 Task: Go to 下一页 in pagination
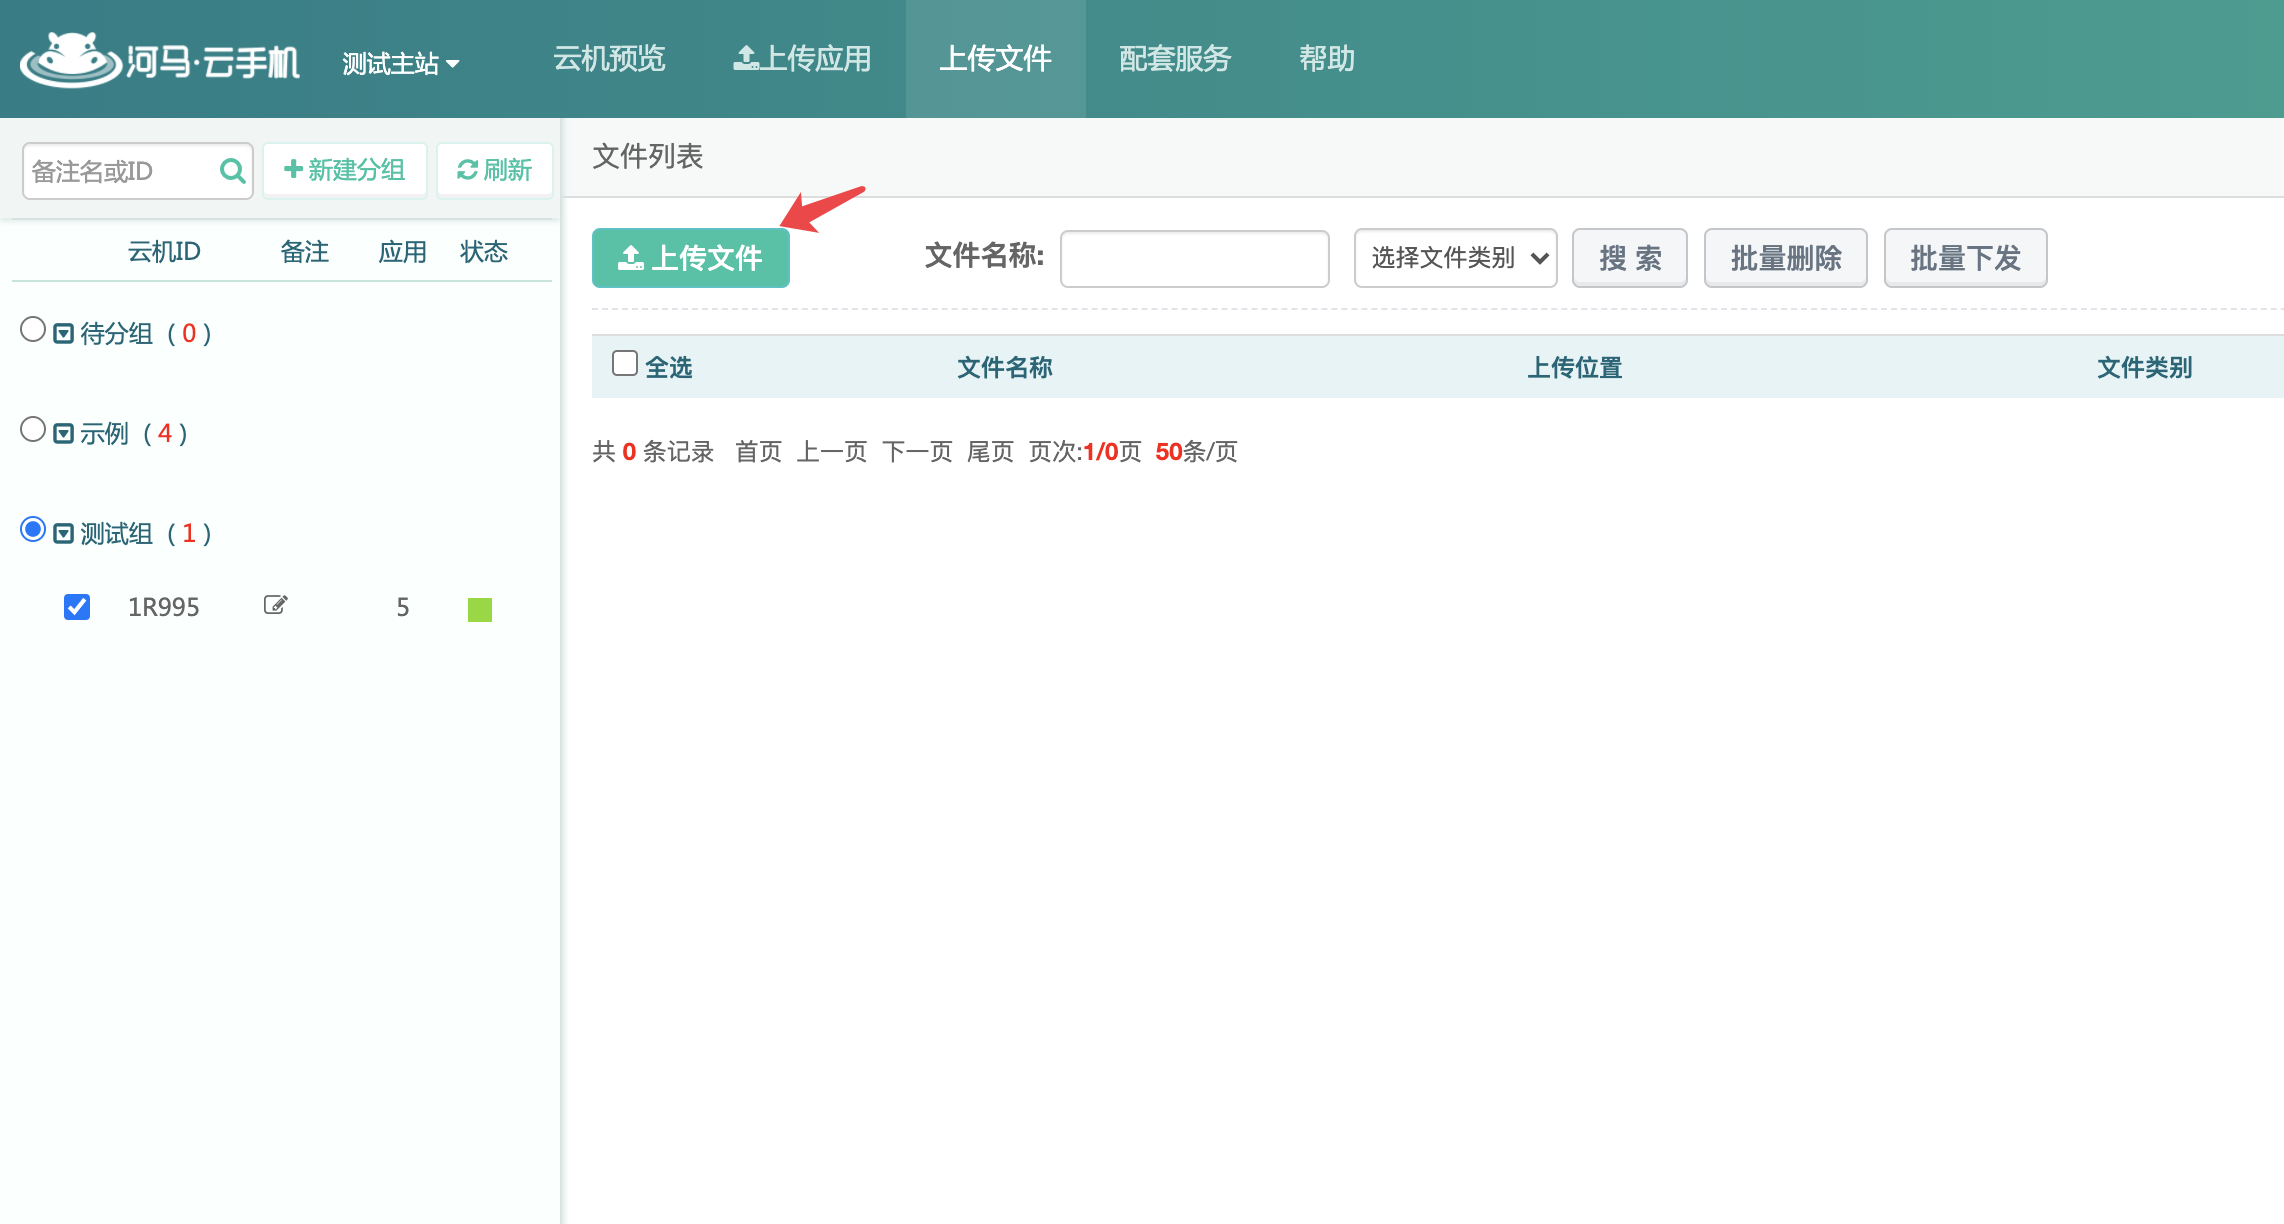click(918, 452)
